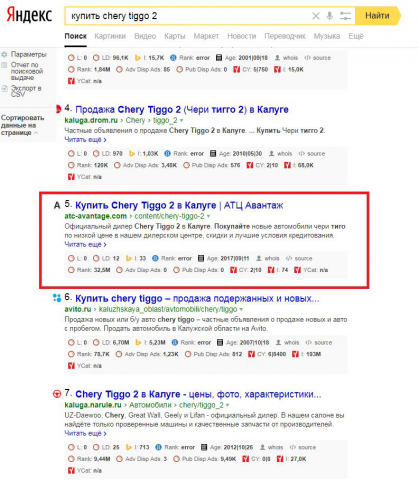Click Age 2017|09|11 archive icon
Image resolution: width=419 pixels, height=480 pixels.
click(x=201, y=258)
